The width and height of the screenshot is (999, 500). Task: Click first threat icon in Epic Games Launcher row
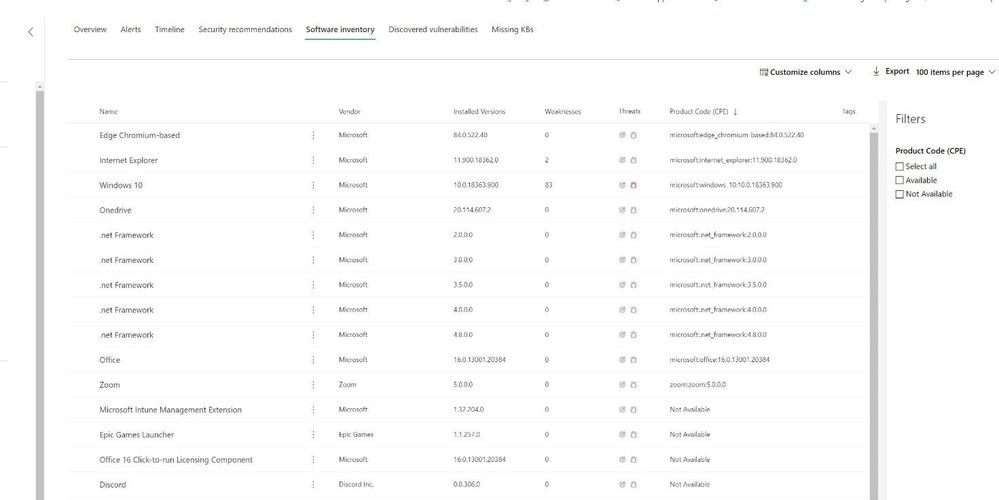pyautogui.click(x=622, y=434)
